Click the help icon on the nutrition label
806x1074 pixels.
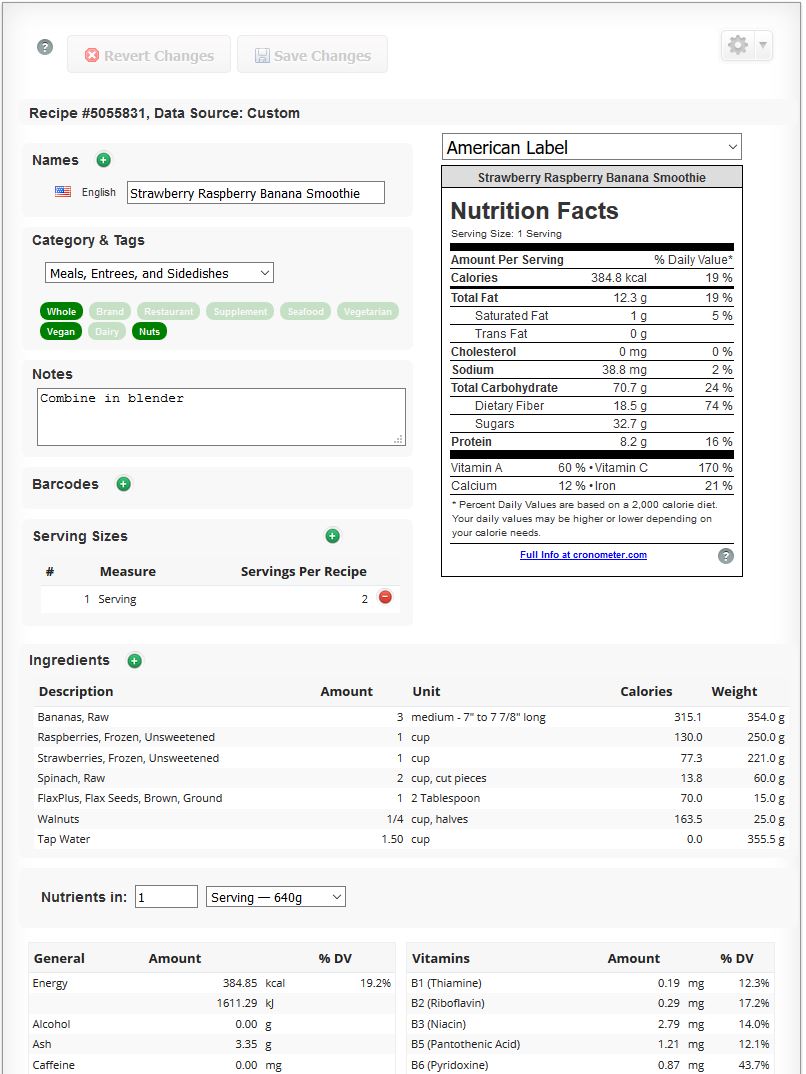(726, 556)
